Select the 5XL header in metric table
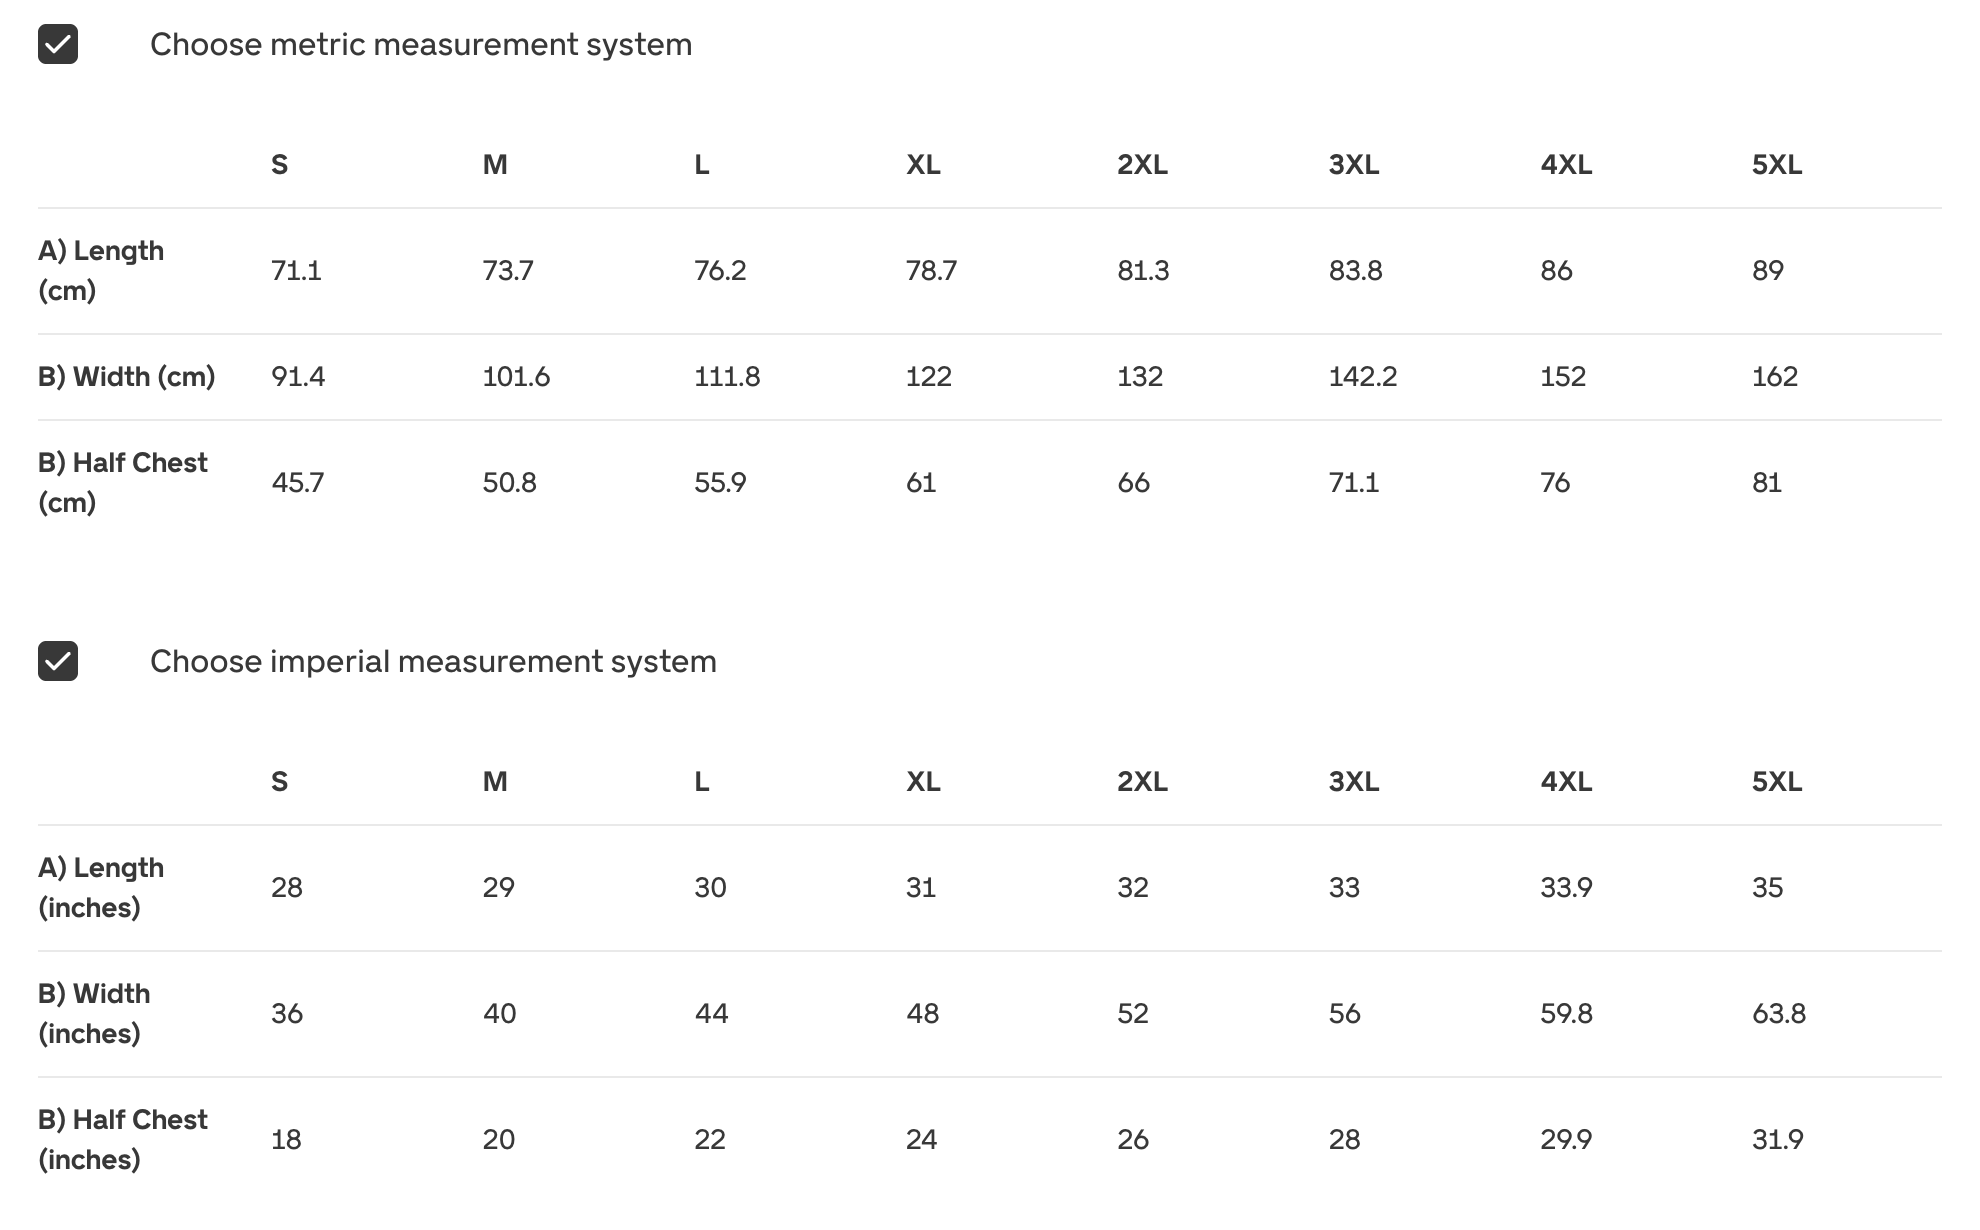This screenshot has width=1980, height=1230. coord(1777,164)
